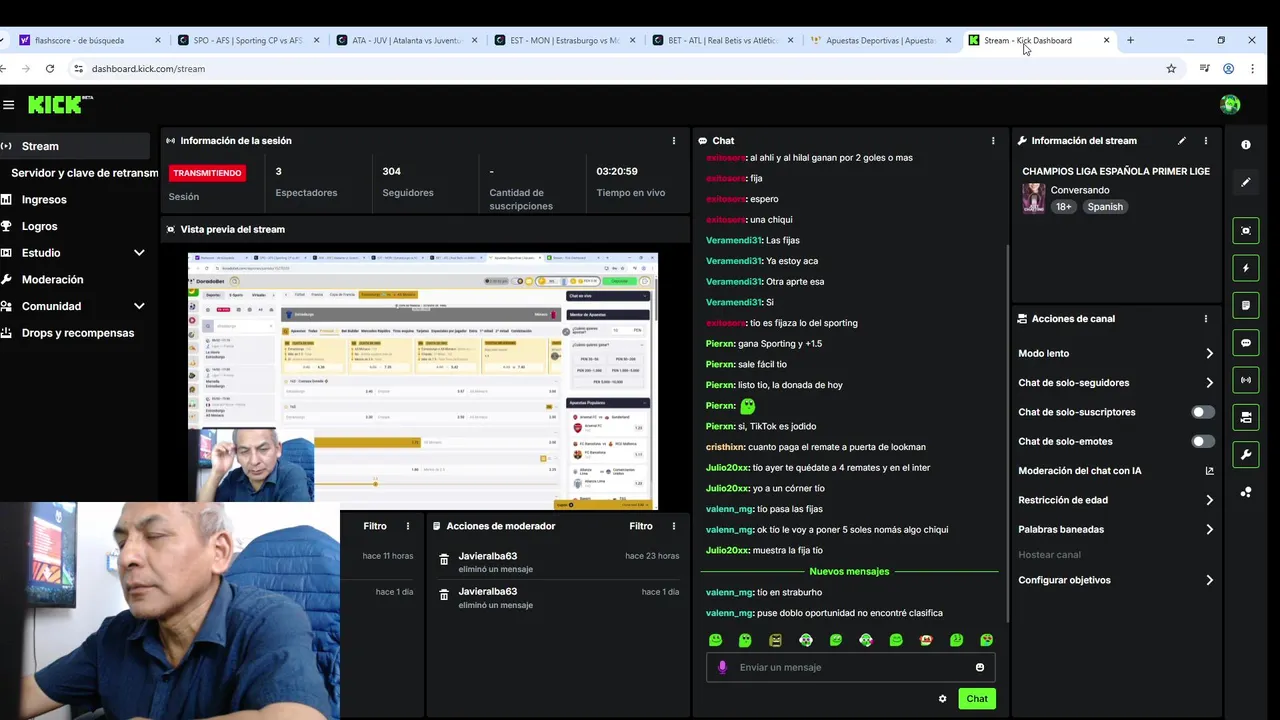Toggle Chat de solo-emotes switch

point(1203,441)
